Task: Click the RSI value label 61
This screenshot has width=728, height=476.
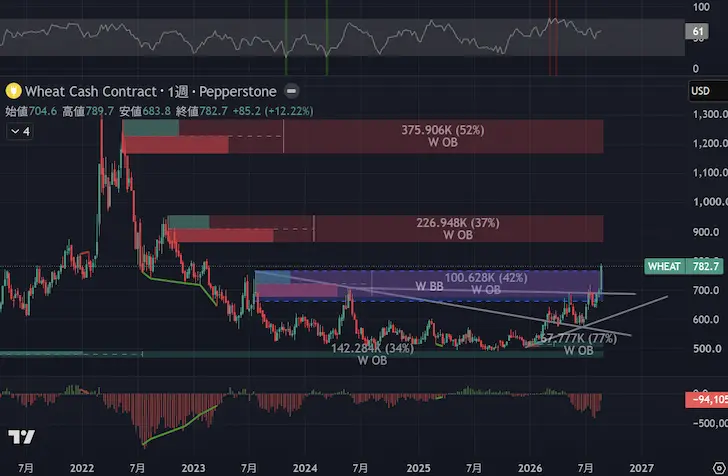Action: tap(697, 32)
